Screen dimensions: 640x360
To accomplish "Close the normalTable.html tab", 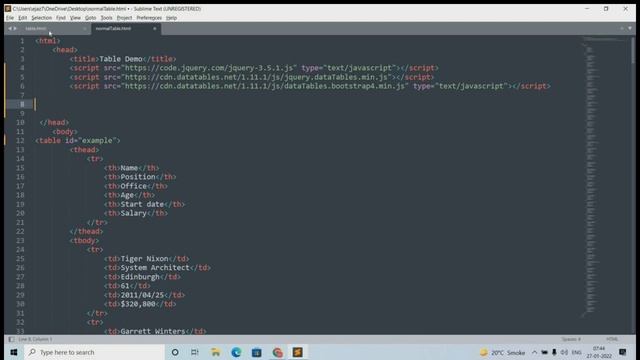I will 155,29.
